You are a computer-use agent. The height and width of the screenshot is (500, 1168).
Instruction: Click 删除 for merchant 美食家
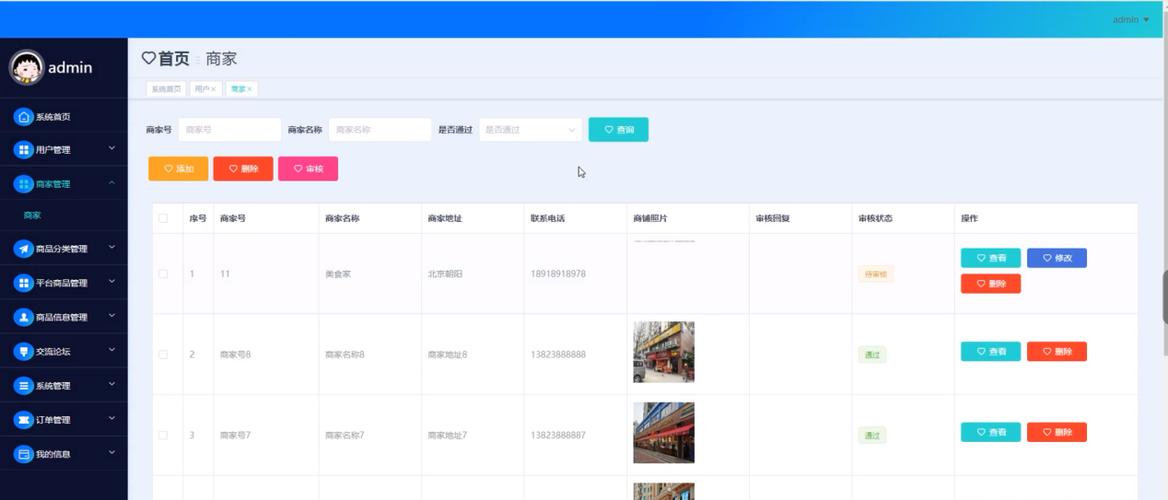pos(991,284)
